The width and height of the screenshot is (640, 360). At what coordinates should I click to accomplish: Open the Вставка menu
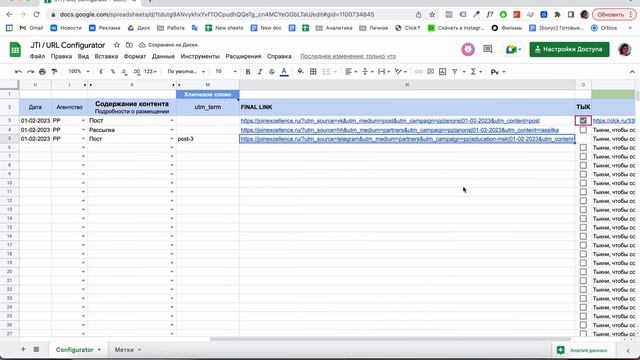pyautogui.click(x=106, y=56)
